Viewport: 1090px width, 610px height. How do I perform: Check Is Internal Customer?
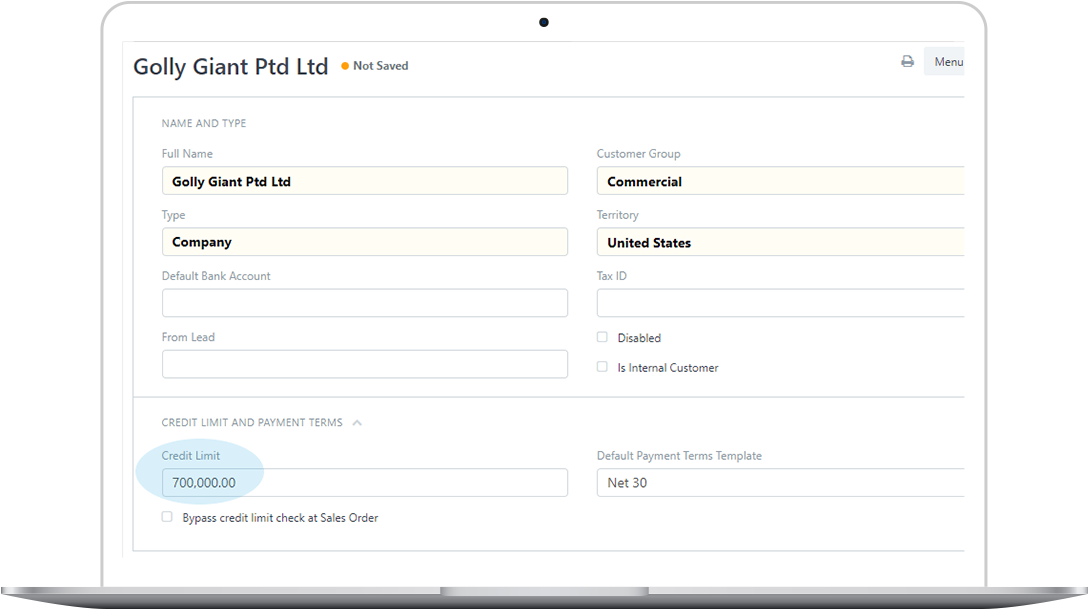tap(602, 367)
